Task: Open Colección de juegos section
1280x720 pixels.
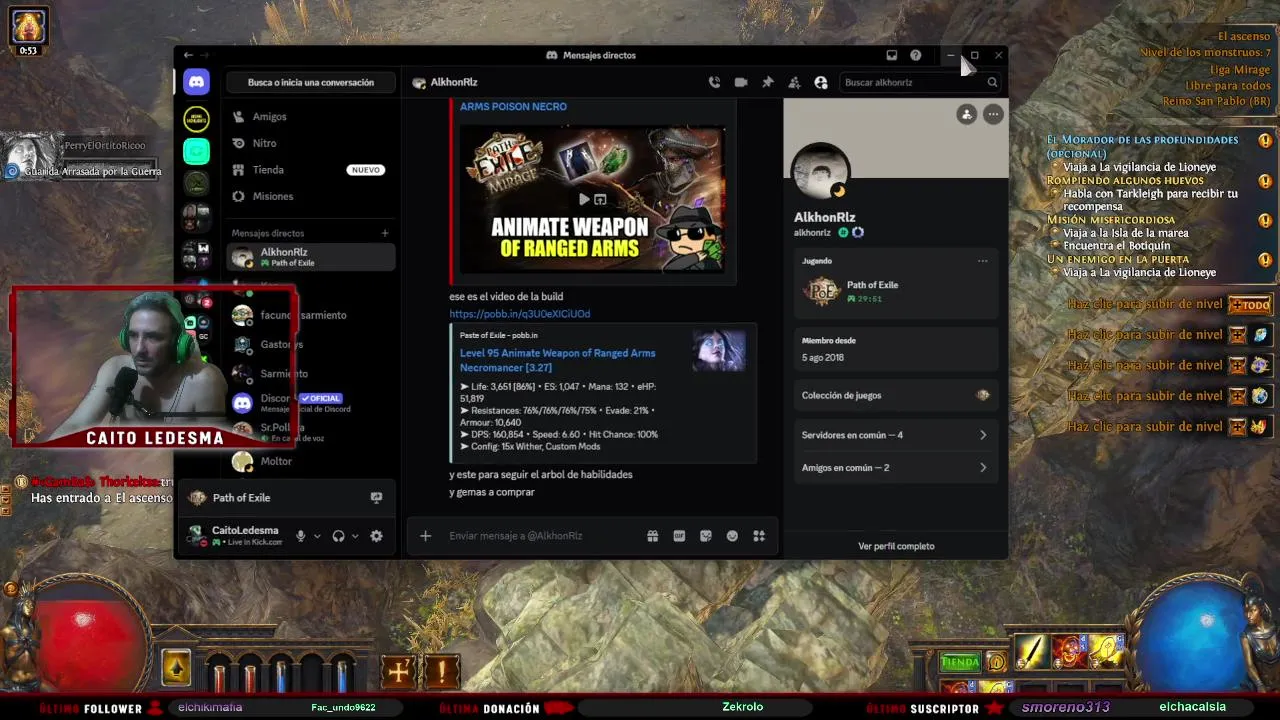Action: [x=894, y=395]
